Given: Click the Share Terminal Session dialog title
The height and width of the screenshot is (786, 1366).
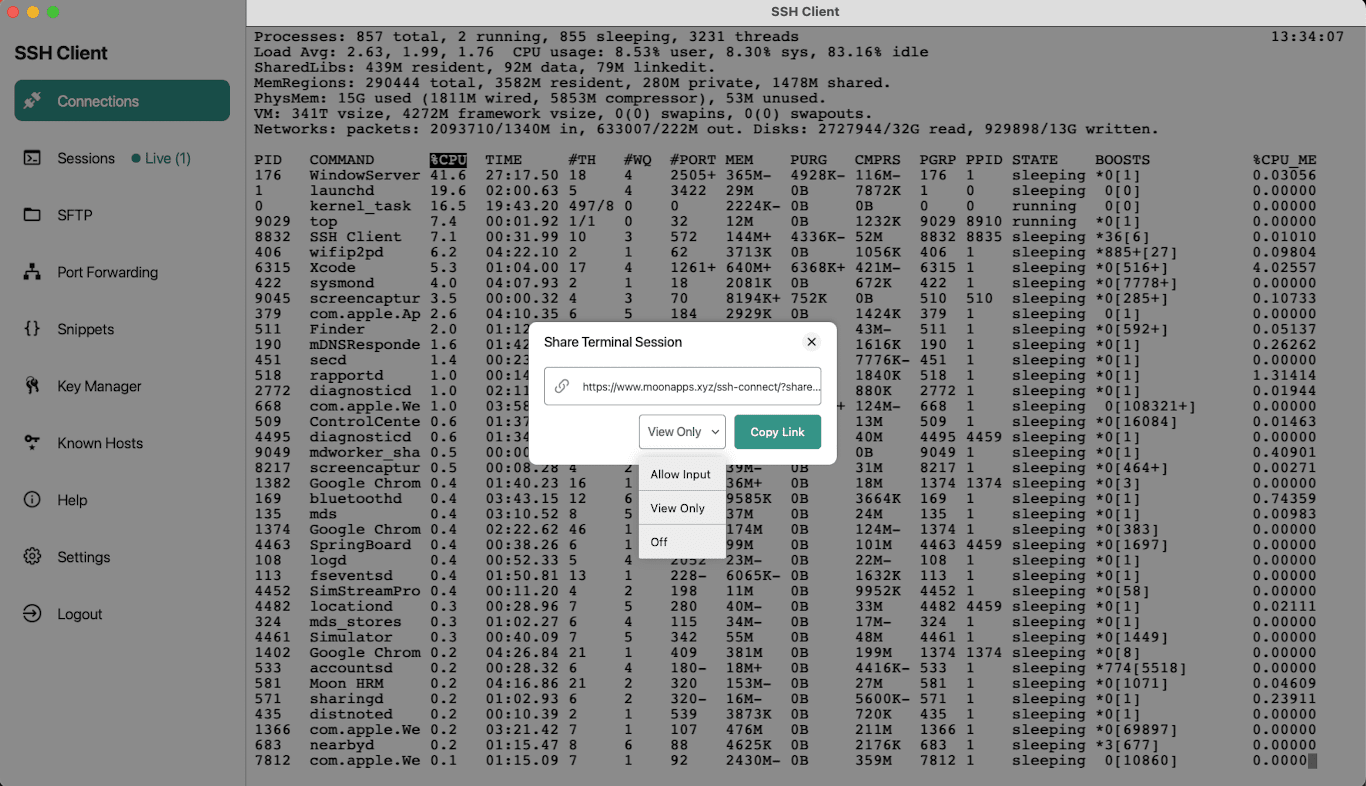Looking at the screenshot, I should (x=613, y=342).
